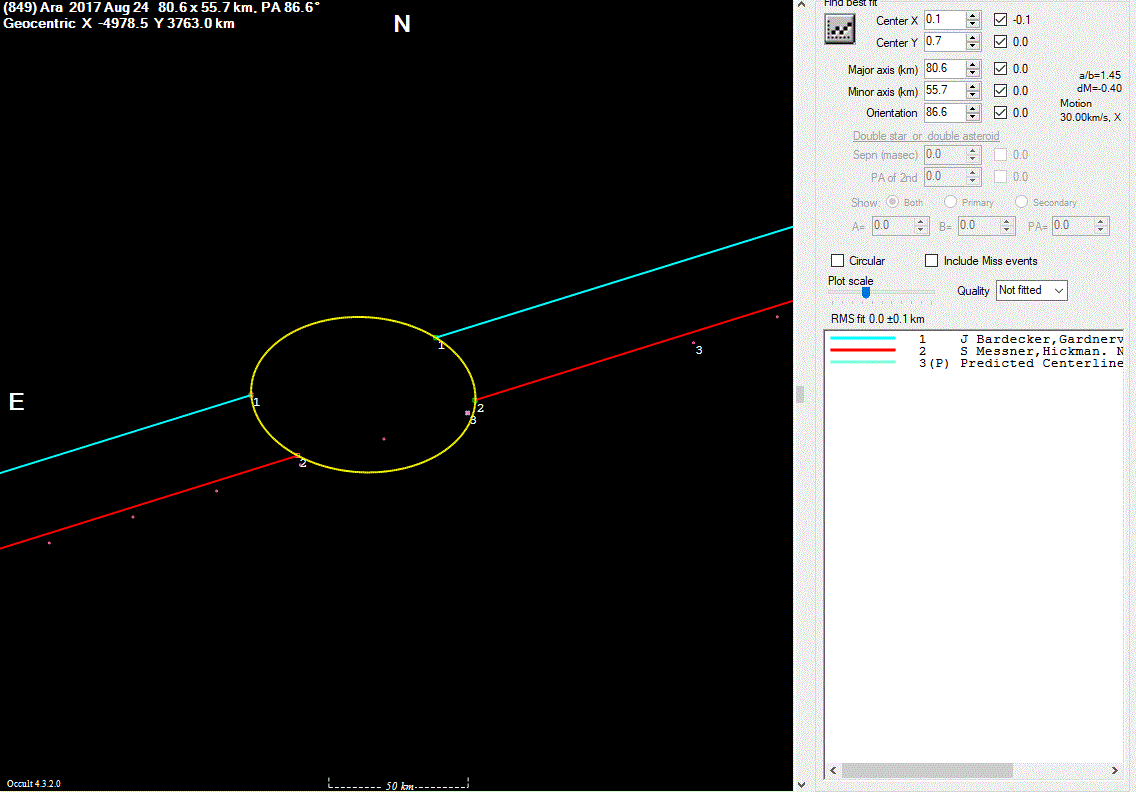Toggle the Orientation fit checkbox
Screen dimensions: 1136x792
coord(1001,112)
